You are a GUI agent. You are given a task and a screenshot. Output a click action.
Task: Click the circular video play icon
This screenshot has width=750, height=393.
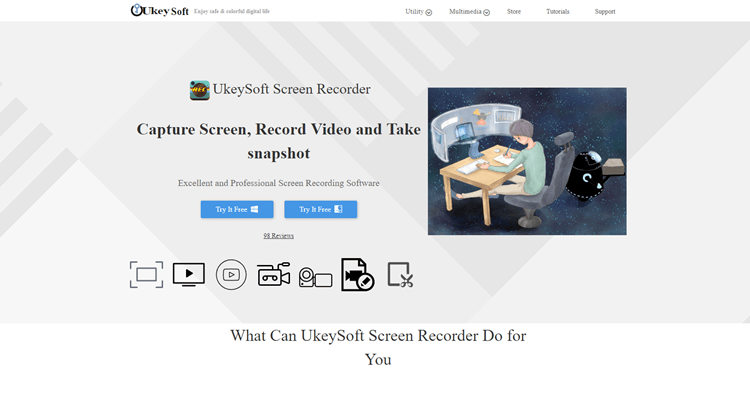coord(231,274)
